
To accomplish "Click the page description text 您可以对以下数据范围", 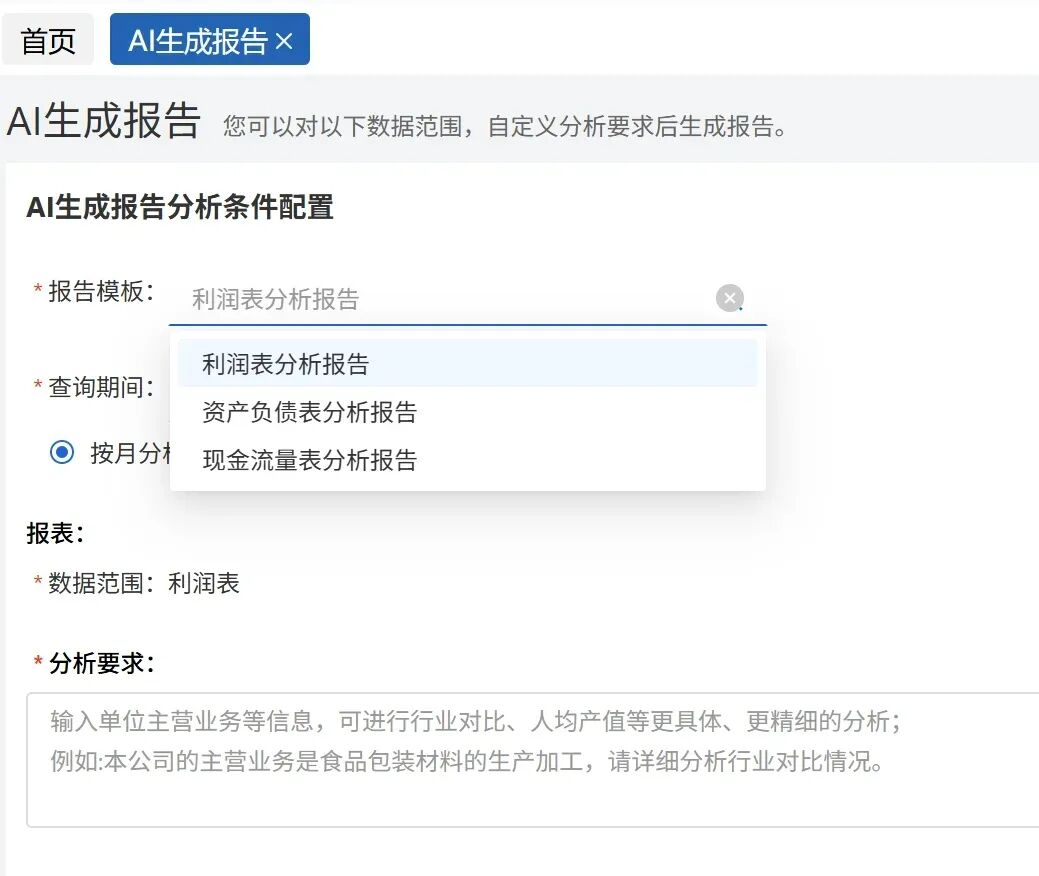I will (505, 127).
